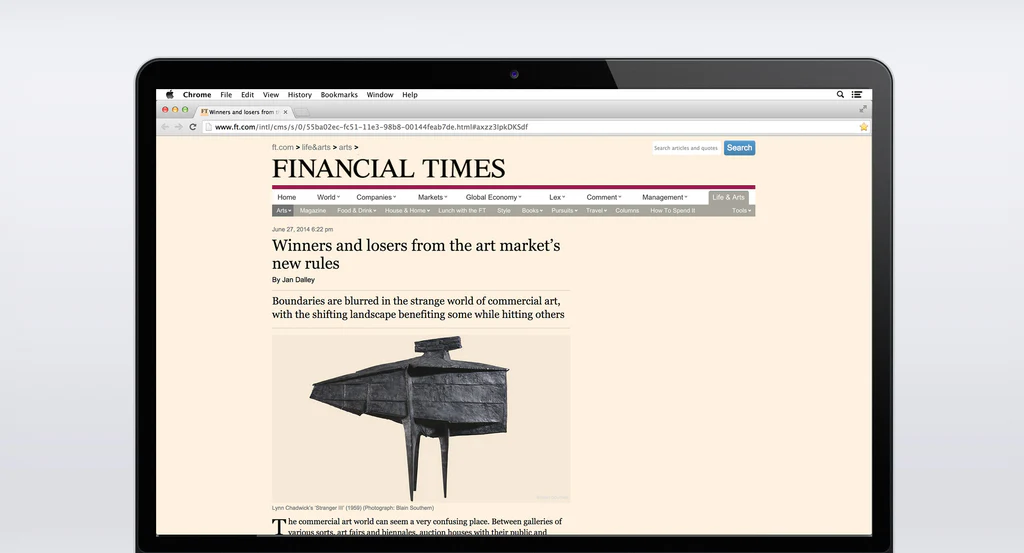Click the browser back arrow
This screenshot has height=553, width=1024.
point(165,127)
